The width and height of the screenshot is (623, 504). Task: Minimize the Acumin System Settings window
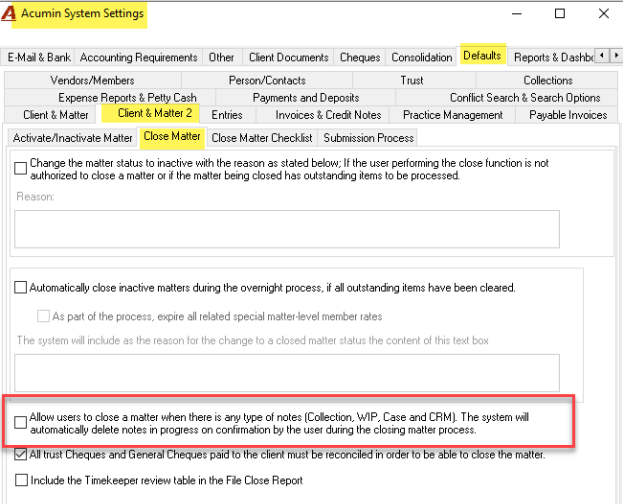(517, 14)
